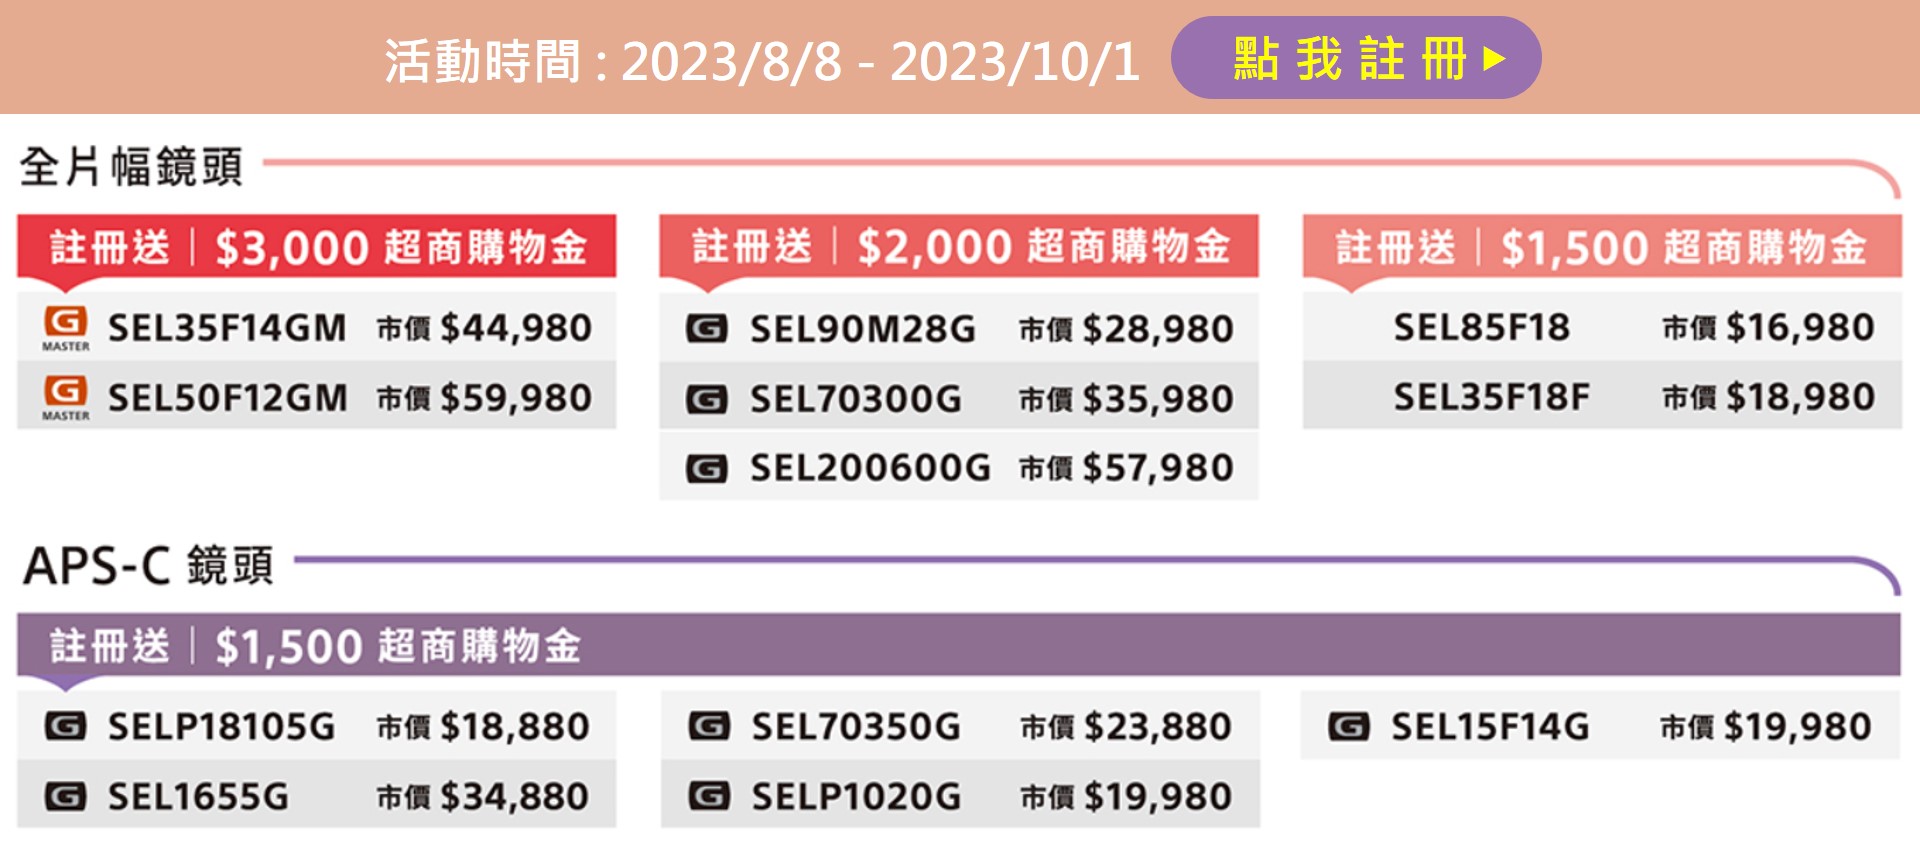Select the SEL85F18 lens row
1920x849 pixels.
1602,327
